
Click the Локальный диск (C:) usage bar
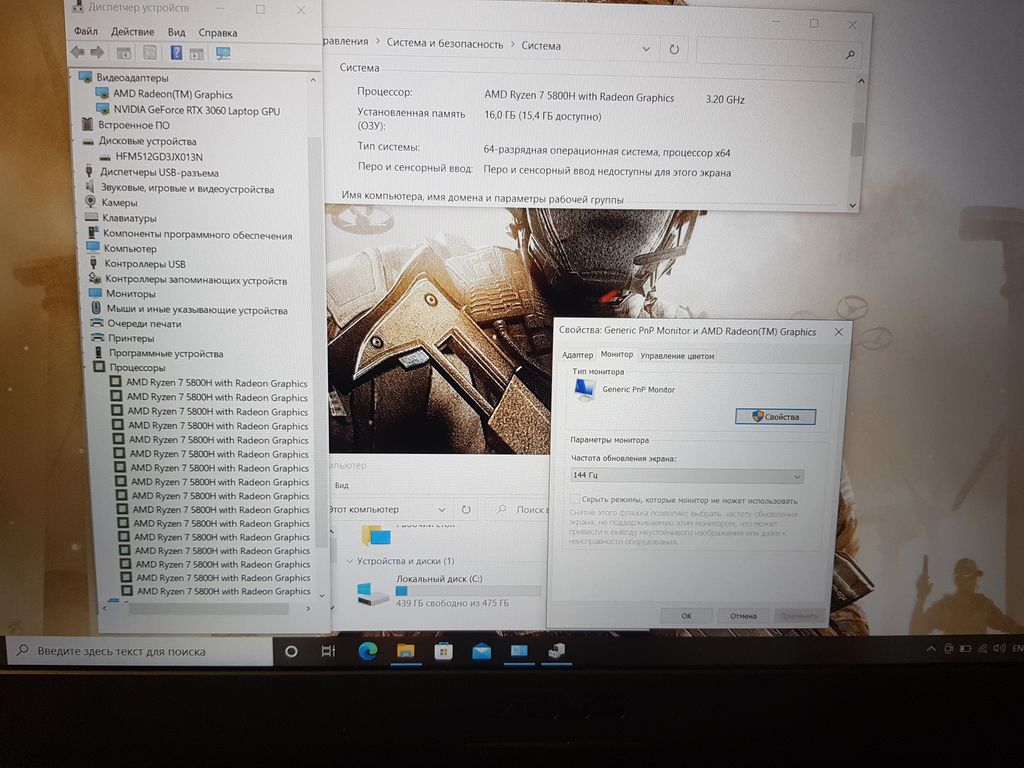tap(468, 591)
